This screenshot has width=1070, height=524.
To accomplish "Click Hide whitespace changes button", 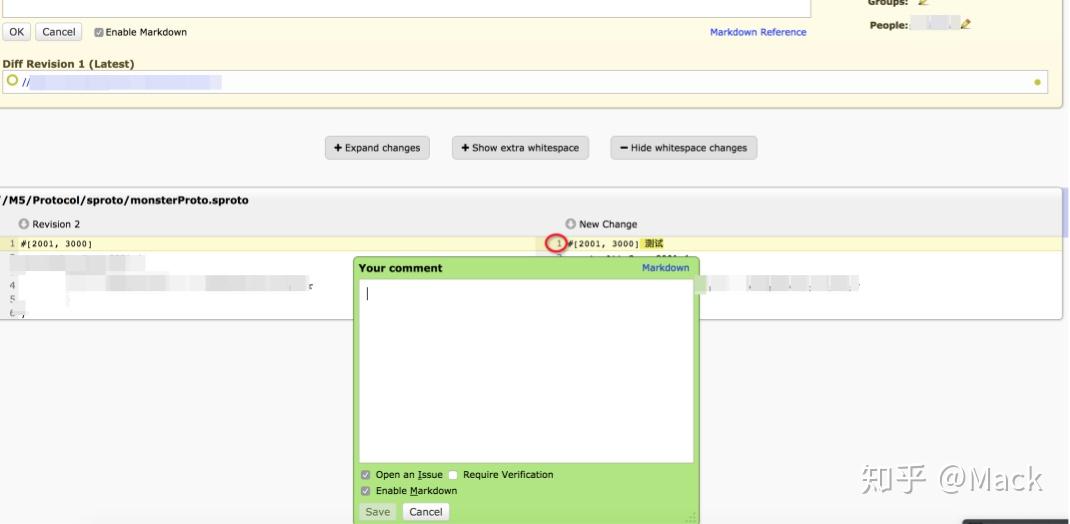I will coord(684,147).
